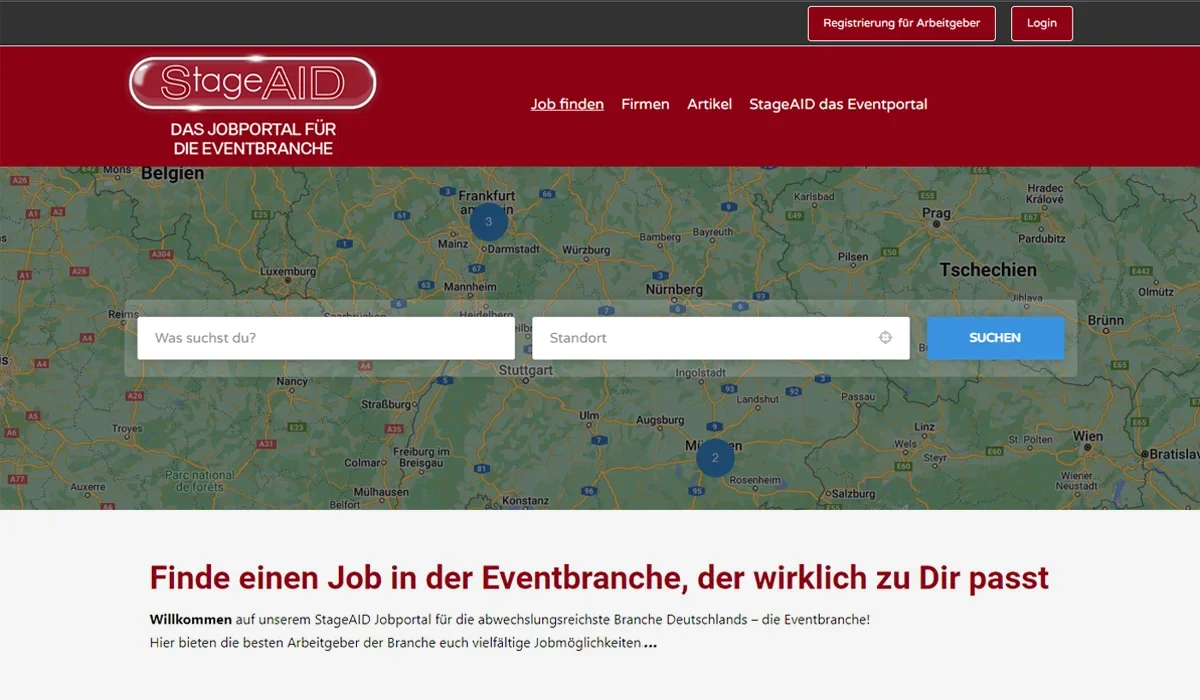Open Registrierung für Arbeitgeber
Viewport: 1200px width, 700px height.
[901, 23]
